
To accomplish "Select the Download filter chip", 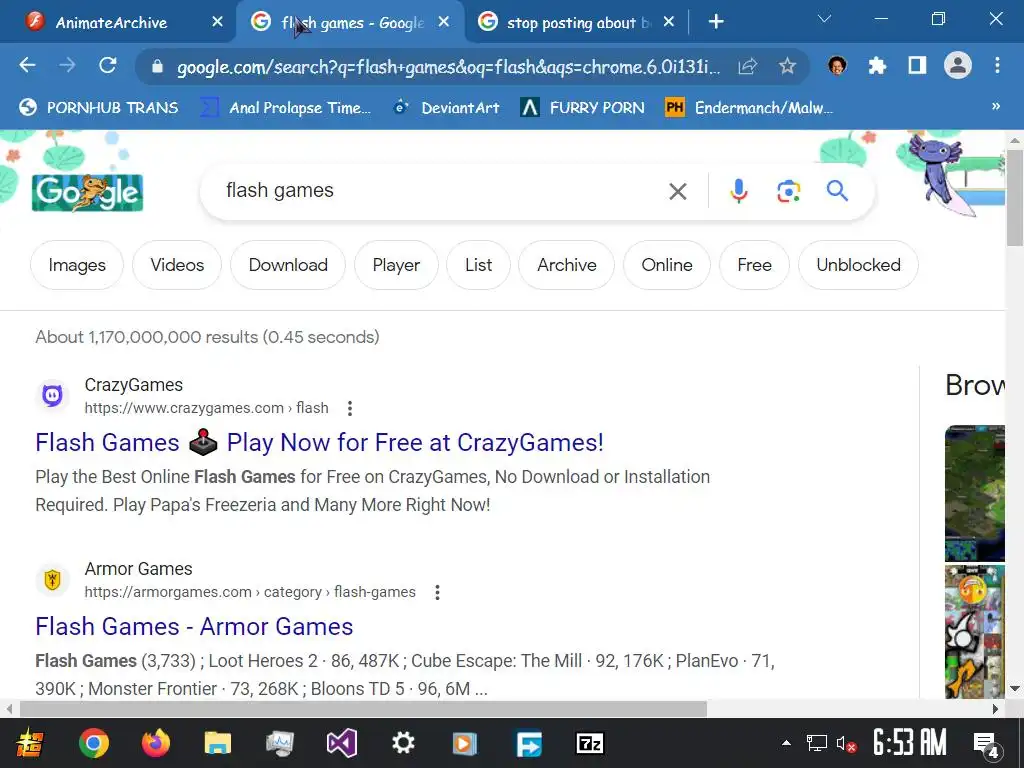I will [288, 265].
